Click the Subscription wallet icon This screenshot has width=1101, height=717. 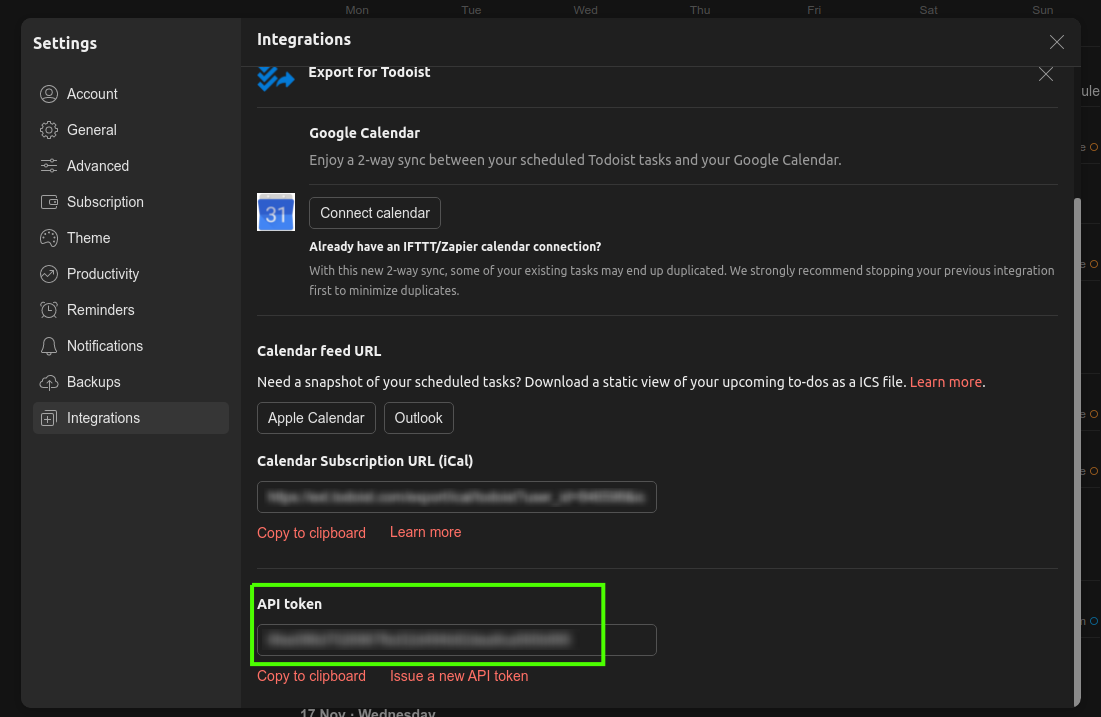[48, 202]
